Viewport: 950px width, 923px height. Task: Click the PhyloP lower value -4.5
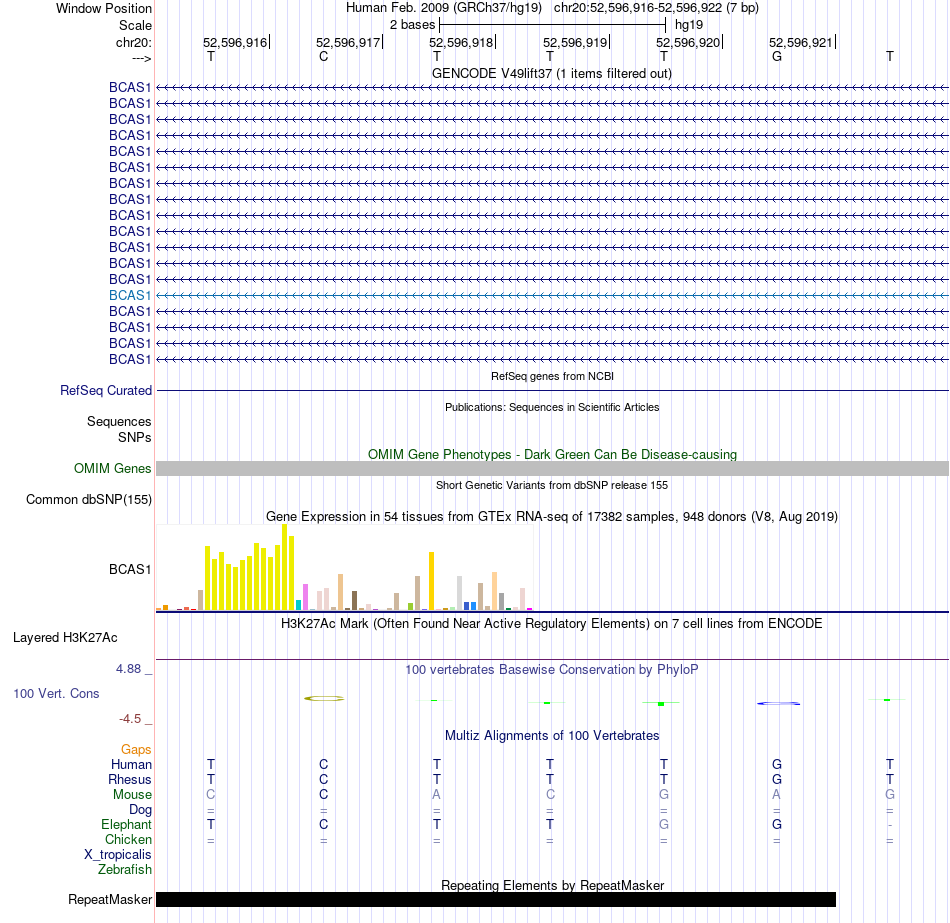coord(130,719)
